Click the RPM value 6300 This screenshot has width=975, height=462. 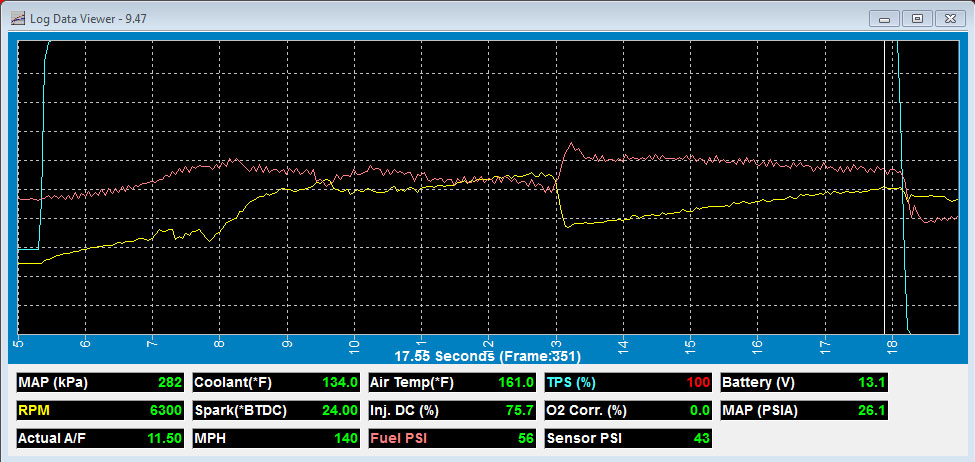[165, 411]
